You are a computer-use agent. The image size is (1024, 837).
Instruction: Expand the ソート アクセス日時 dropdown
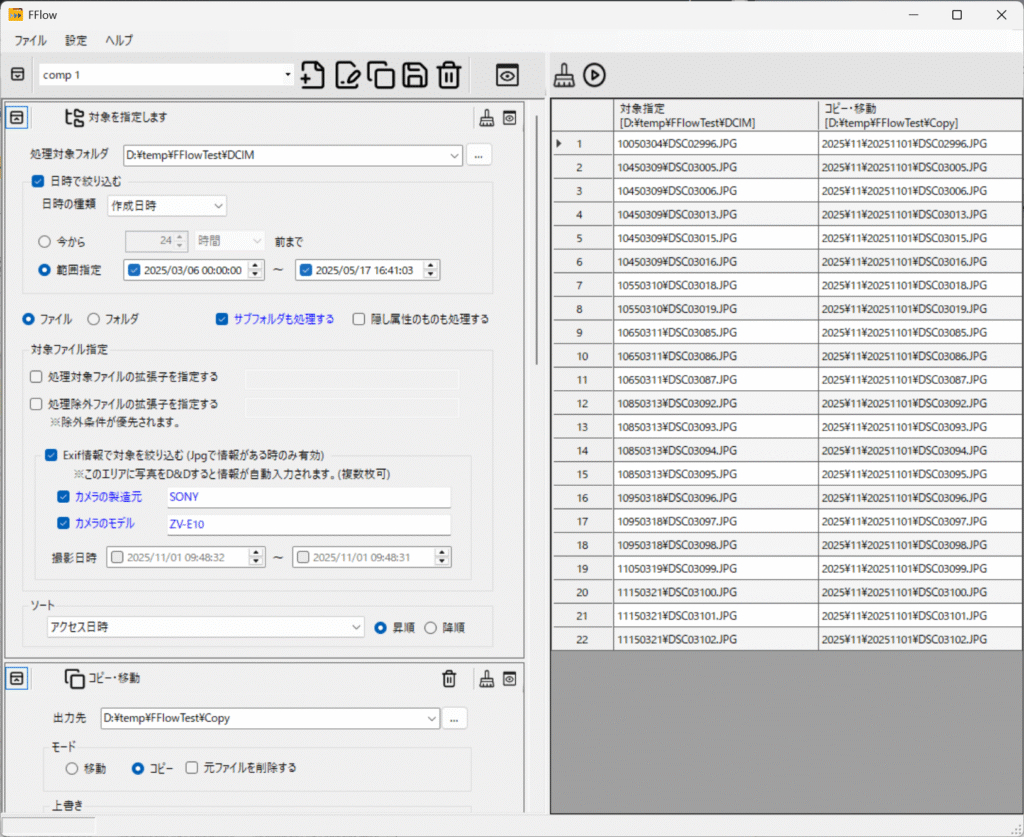pos(205,627)
